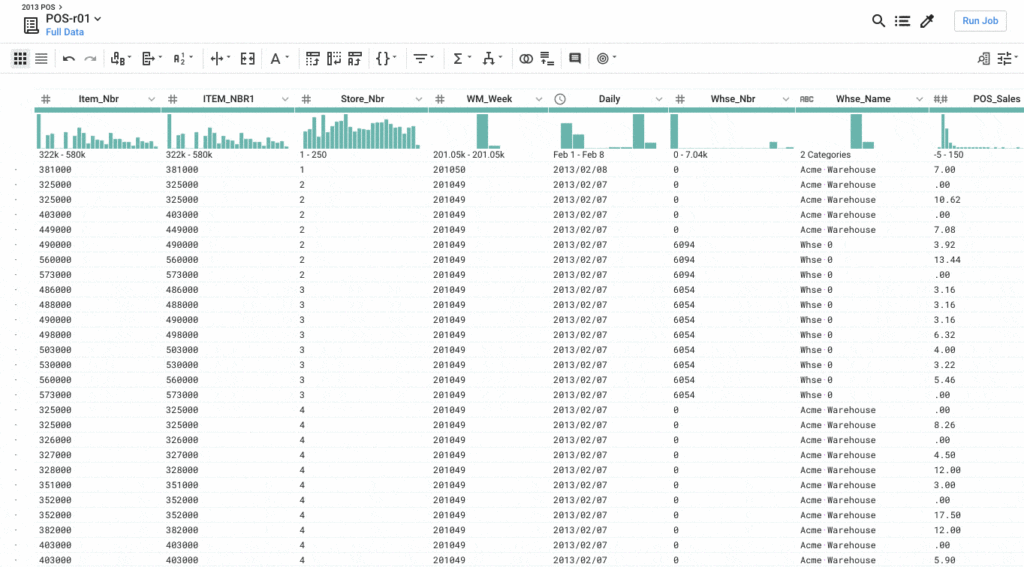Click the join datasets icon
The width and height of the screenshot is (1024, 567).
coord(526,59)
